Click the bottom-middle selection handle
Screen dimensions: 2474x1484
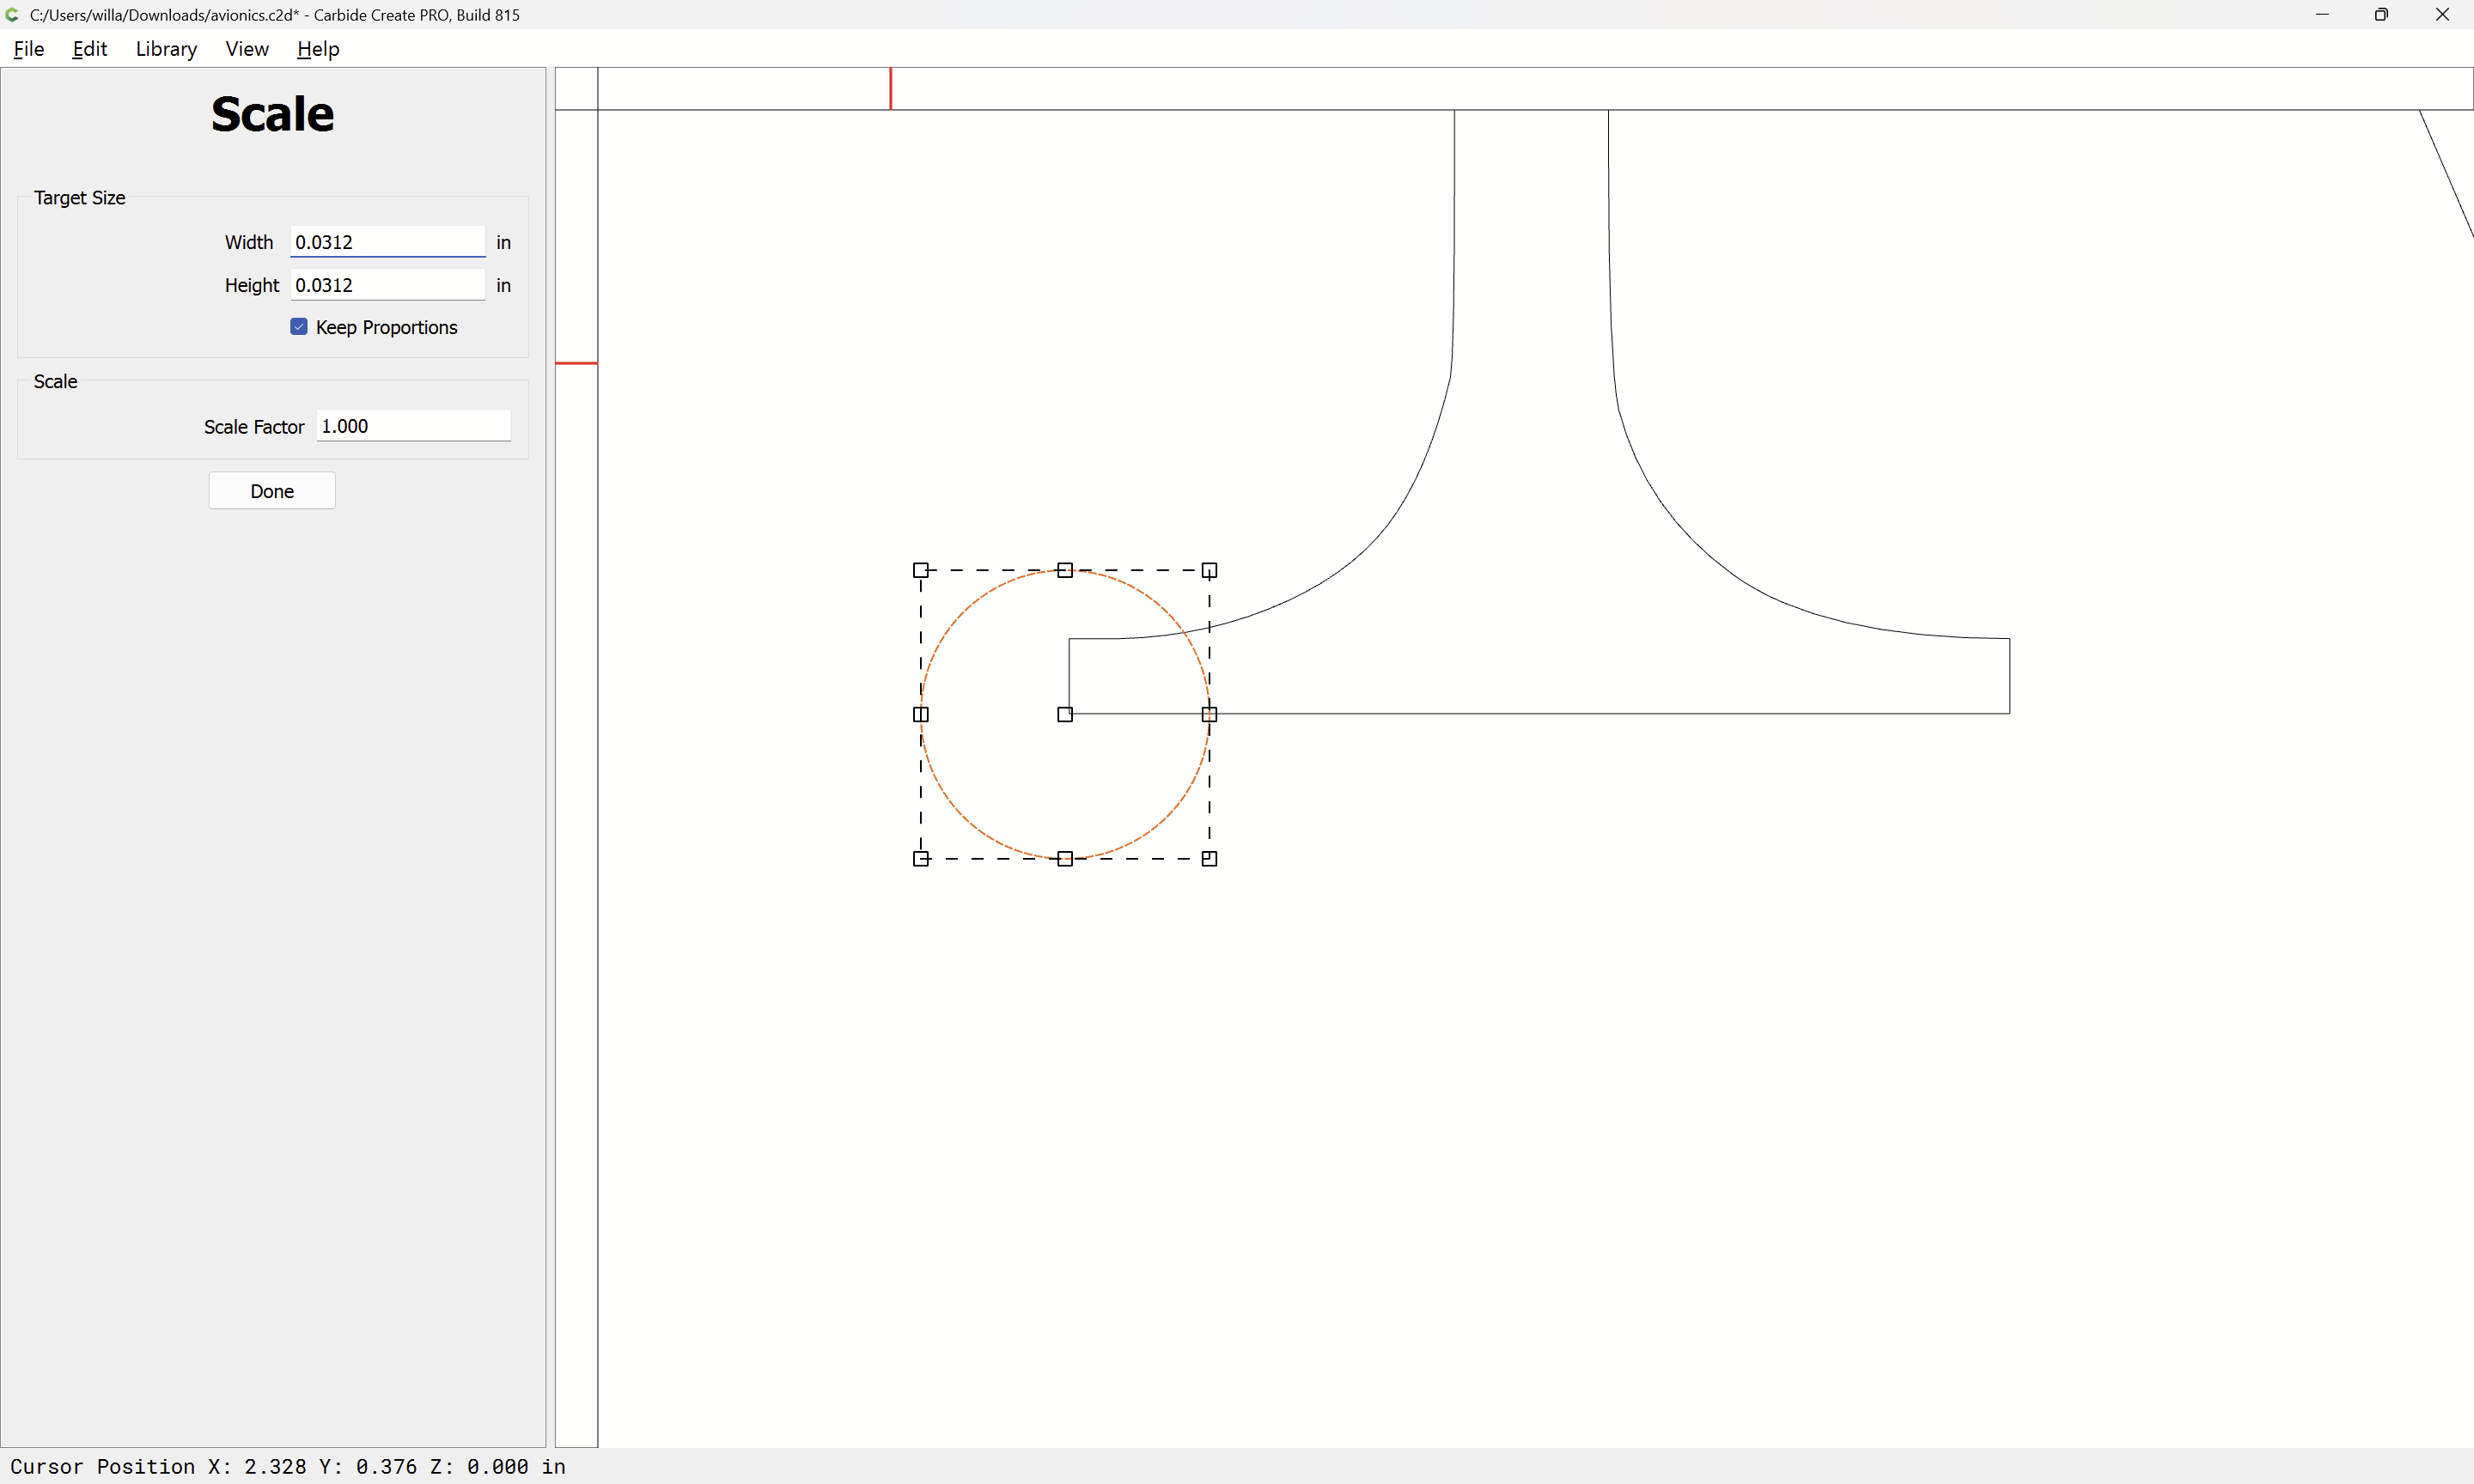click(1065, 858)
